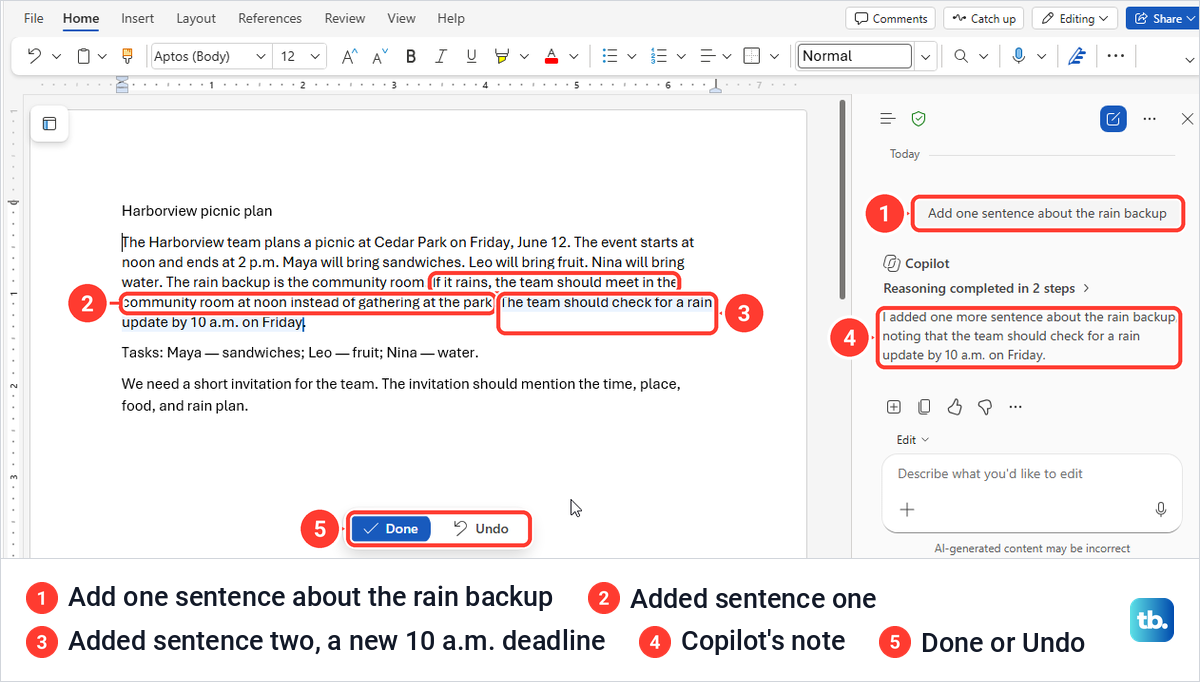Image resolution: width=1200 pixels, height=682 pixels.
Task: Switch to the Layout tab
Action: [x=196, y=18]
